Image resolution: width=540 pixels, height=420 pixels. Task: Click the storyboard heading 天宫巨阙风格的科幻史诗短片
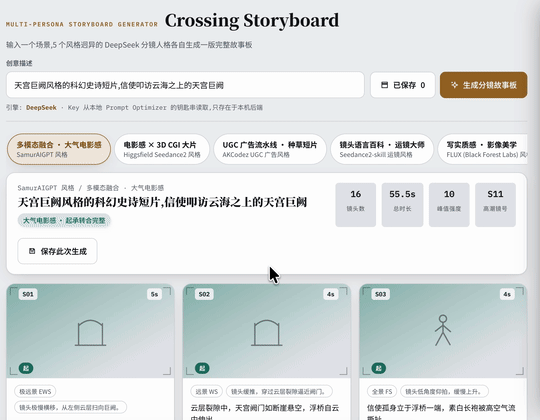point(162,202)
